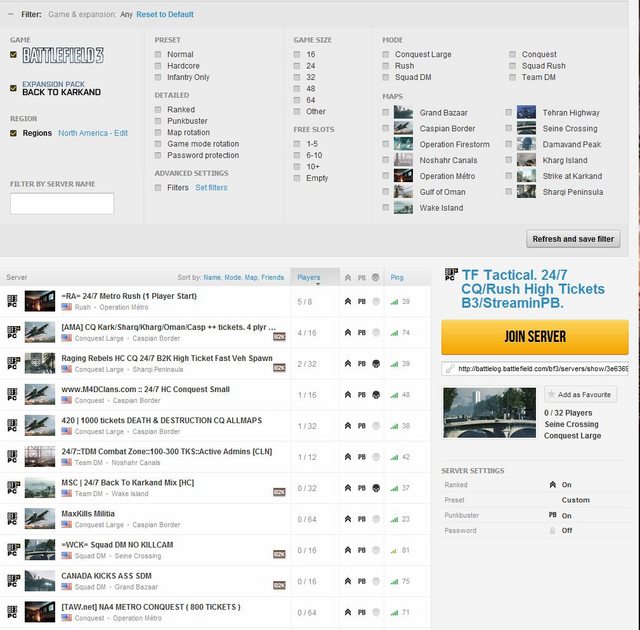This screenshot has width=640, height=630.
Task: Click Add as Favourite button
Action: pyautogui.click(x=580, y=395)
